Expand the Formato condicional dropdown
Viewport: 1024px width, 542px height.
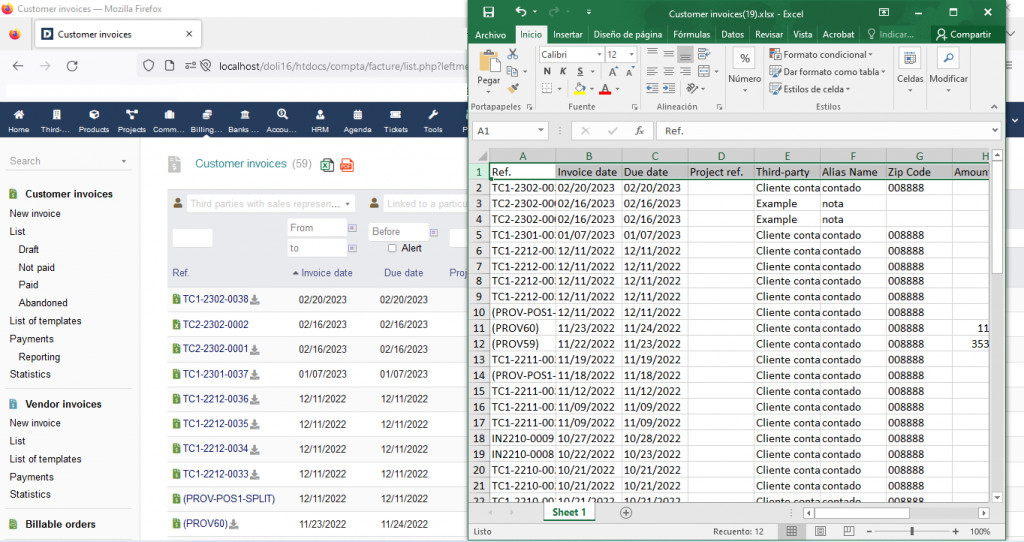(871, 55)
